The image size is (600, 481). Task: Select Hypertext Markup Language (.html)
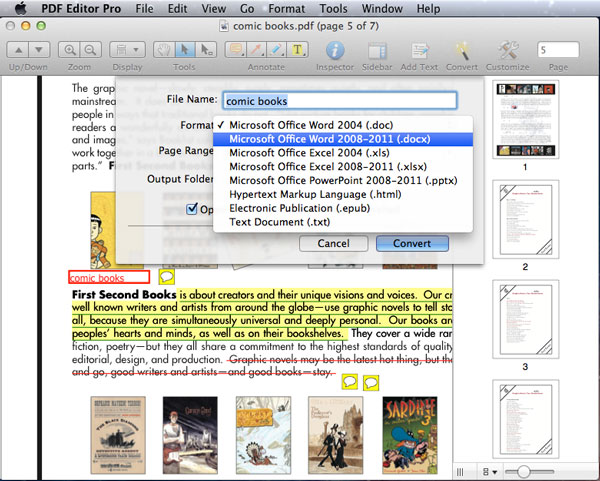point(343,194)
